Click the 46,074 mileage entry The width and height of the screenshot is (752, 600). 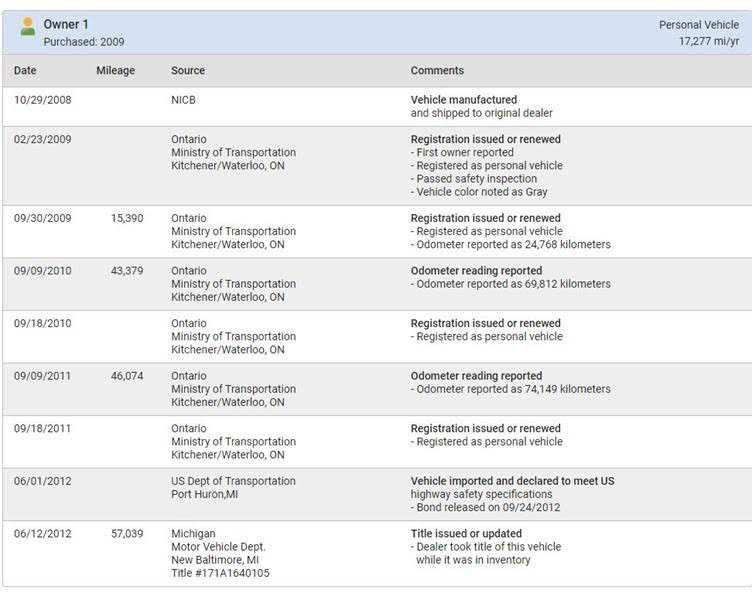(x=127, y=376)
